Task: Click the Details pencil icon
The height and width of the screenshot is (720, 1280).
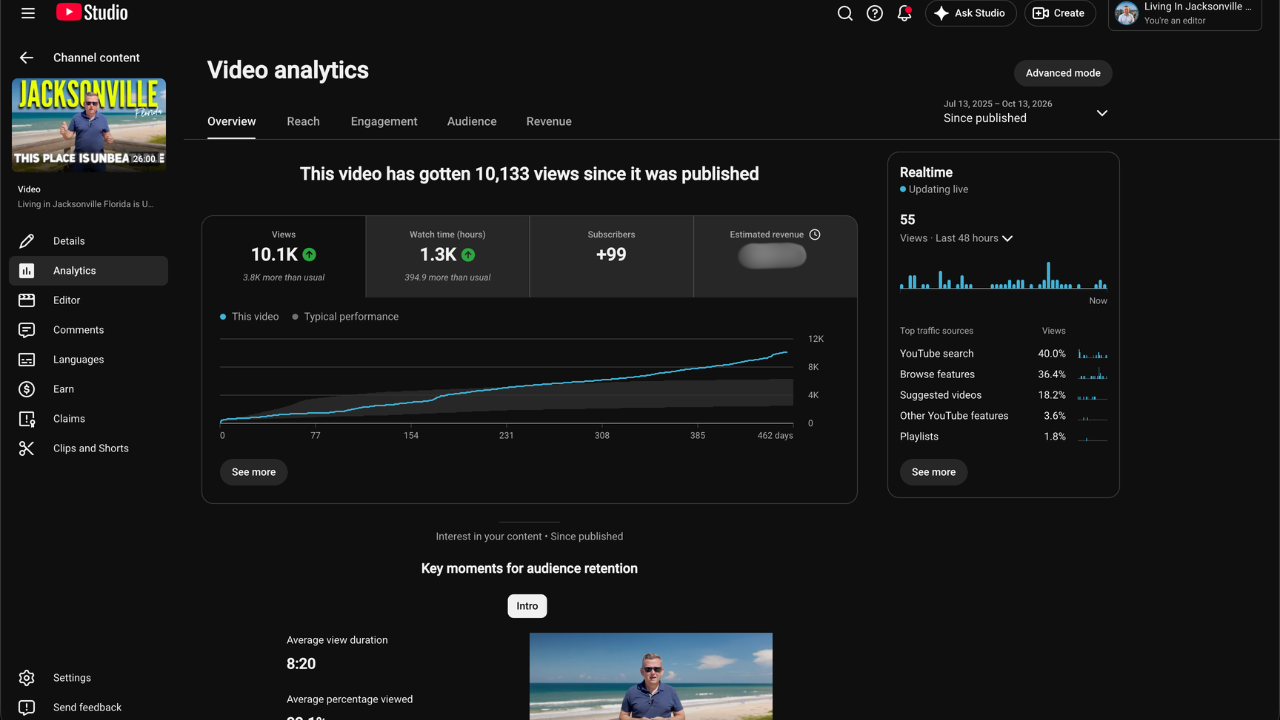Action: 27,241
